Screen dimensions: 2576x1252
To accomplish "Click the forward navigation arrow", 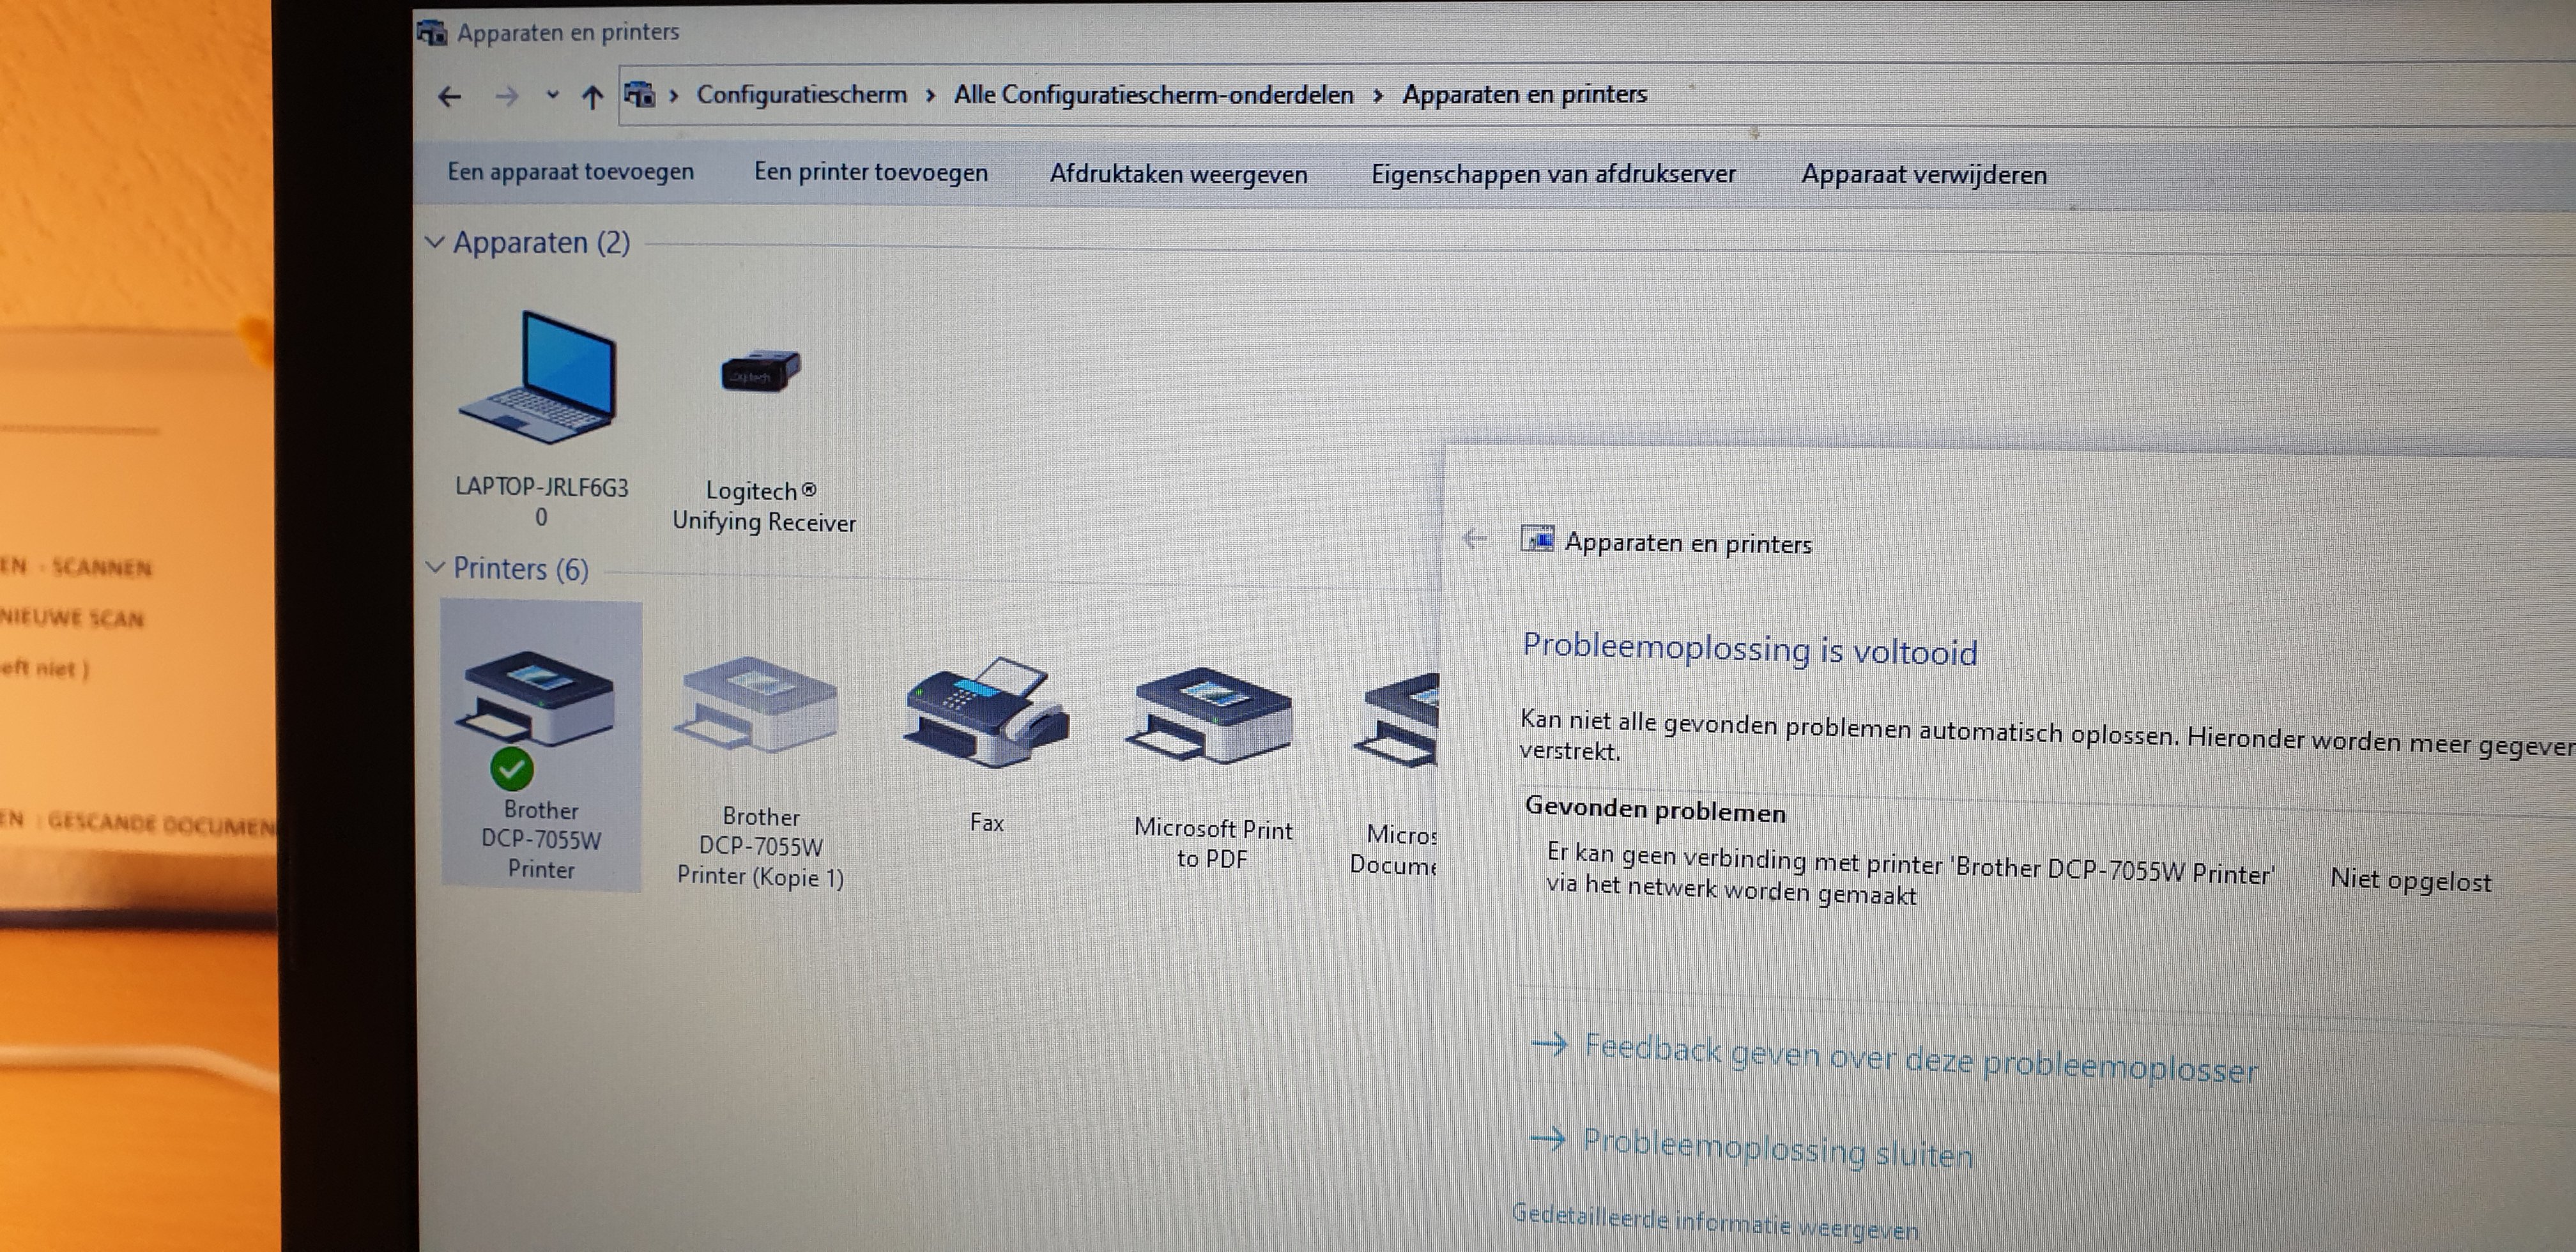I will click(507, 96).
